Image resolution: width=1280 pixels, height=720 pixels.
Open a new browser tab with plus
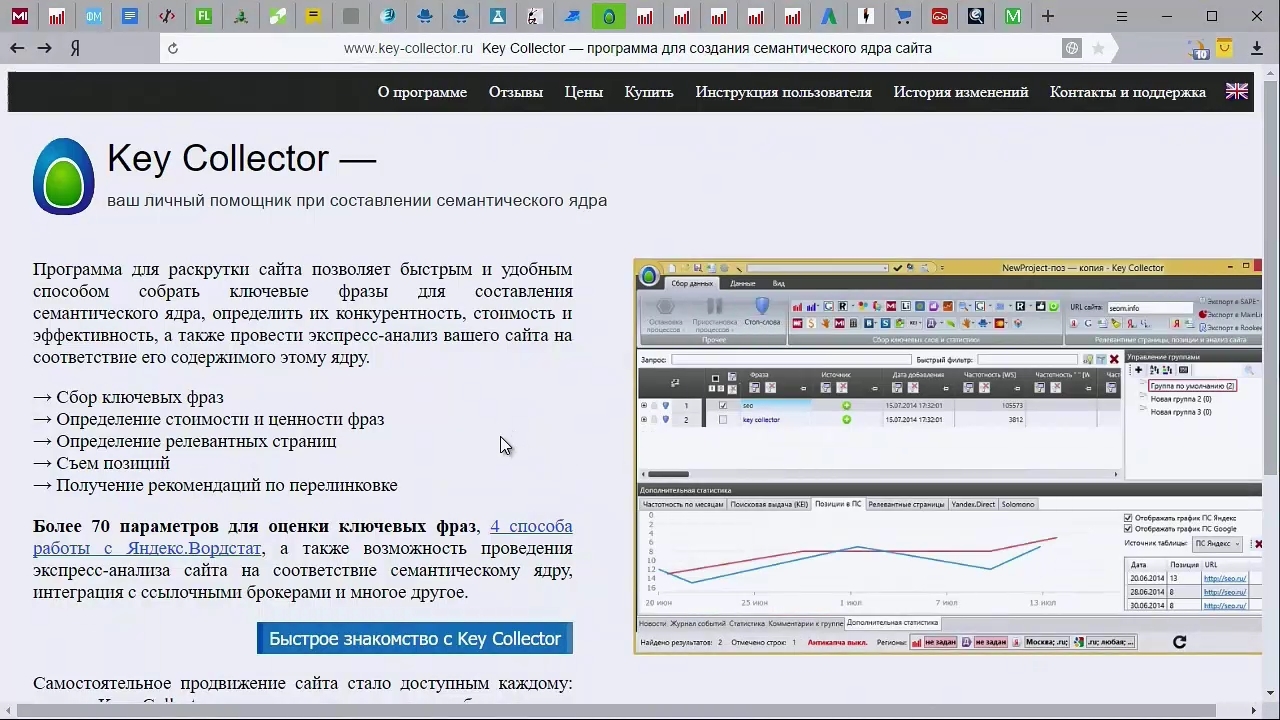pyautogui.click(x=1048, y=16)
